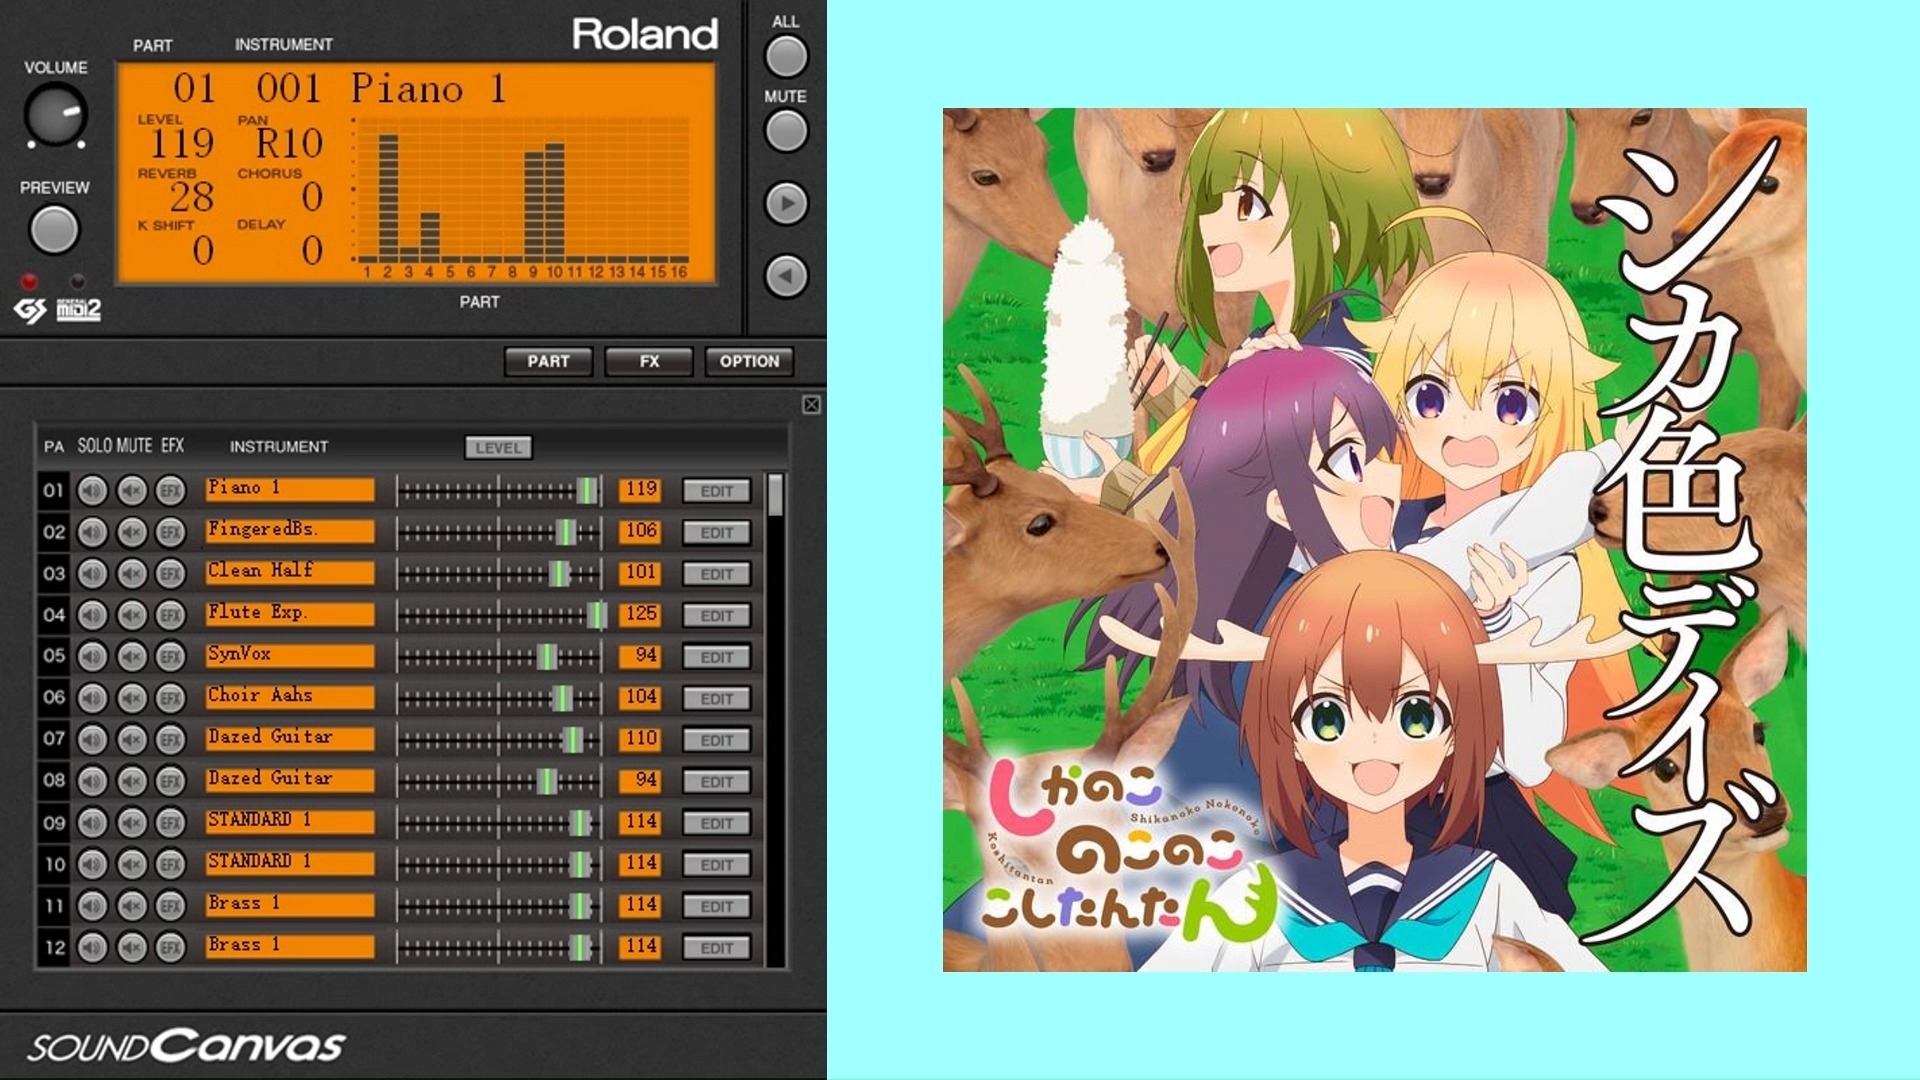The image size is (1920, 1080).
Task: Click EDIT for part 07 Dazed Guitar
Action: pos(716,740)
